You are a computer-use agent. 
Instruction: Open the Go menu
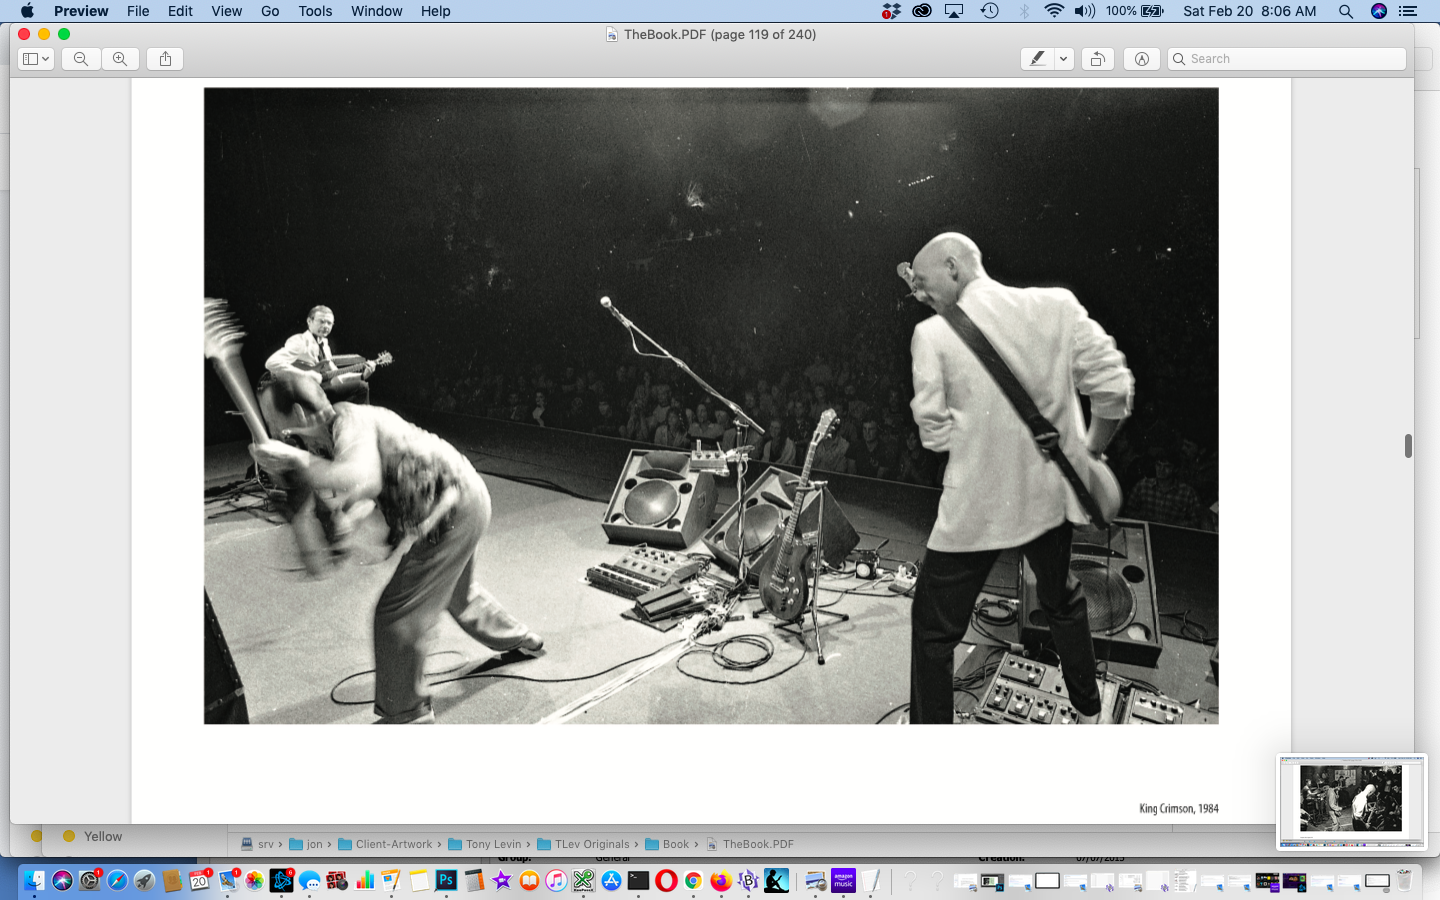click(270, 11)
